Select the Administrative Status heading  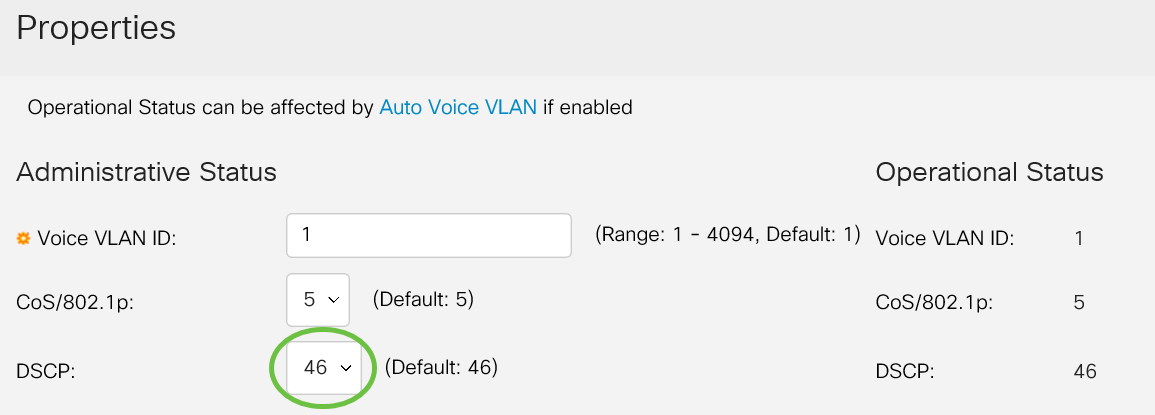(146, 172)
